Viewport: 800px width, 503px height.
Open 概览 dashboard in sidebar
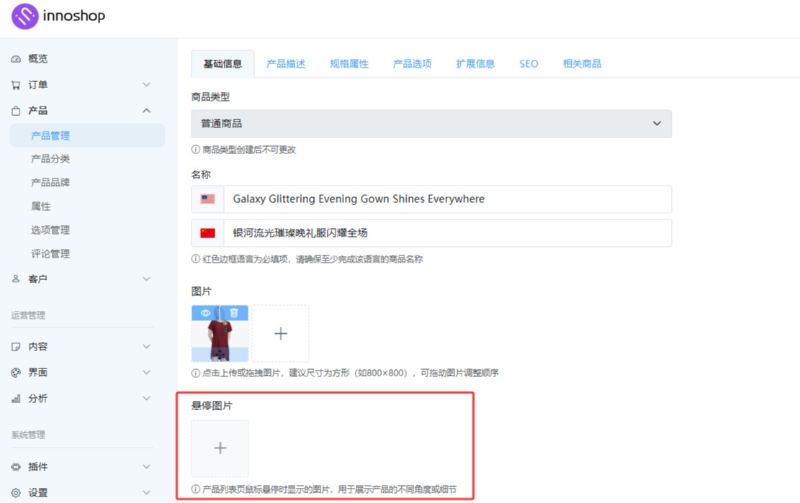(38, 59)
